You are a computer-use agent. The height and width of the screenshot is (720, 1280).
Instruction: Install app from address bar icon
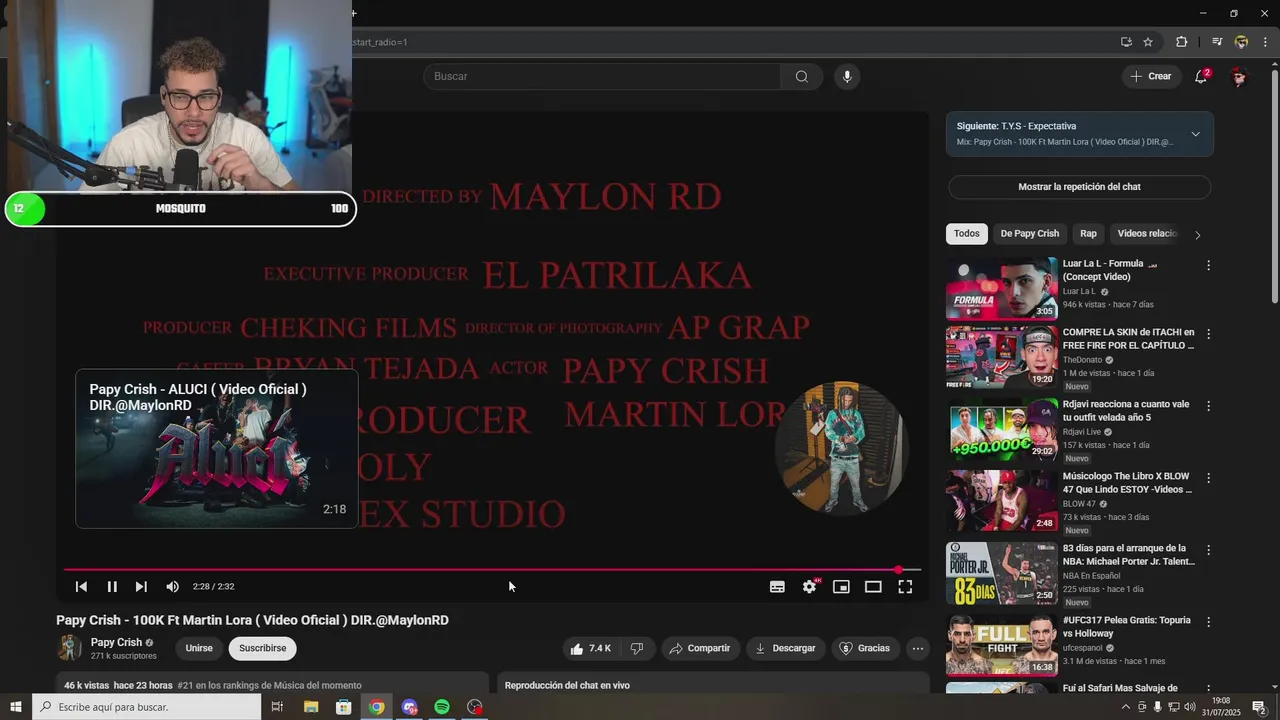(x=1126, y=42)
